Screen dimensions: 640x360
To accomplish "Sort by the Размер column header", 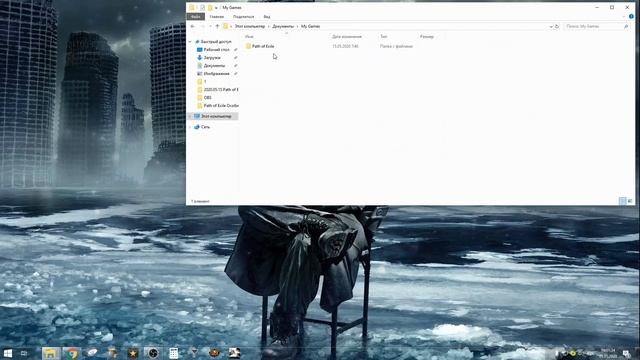I will [x=427, y=36].
